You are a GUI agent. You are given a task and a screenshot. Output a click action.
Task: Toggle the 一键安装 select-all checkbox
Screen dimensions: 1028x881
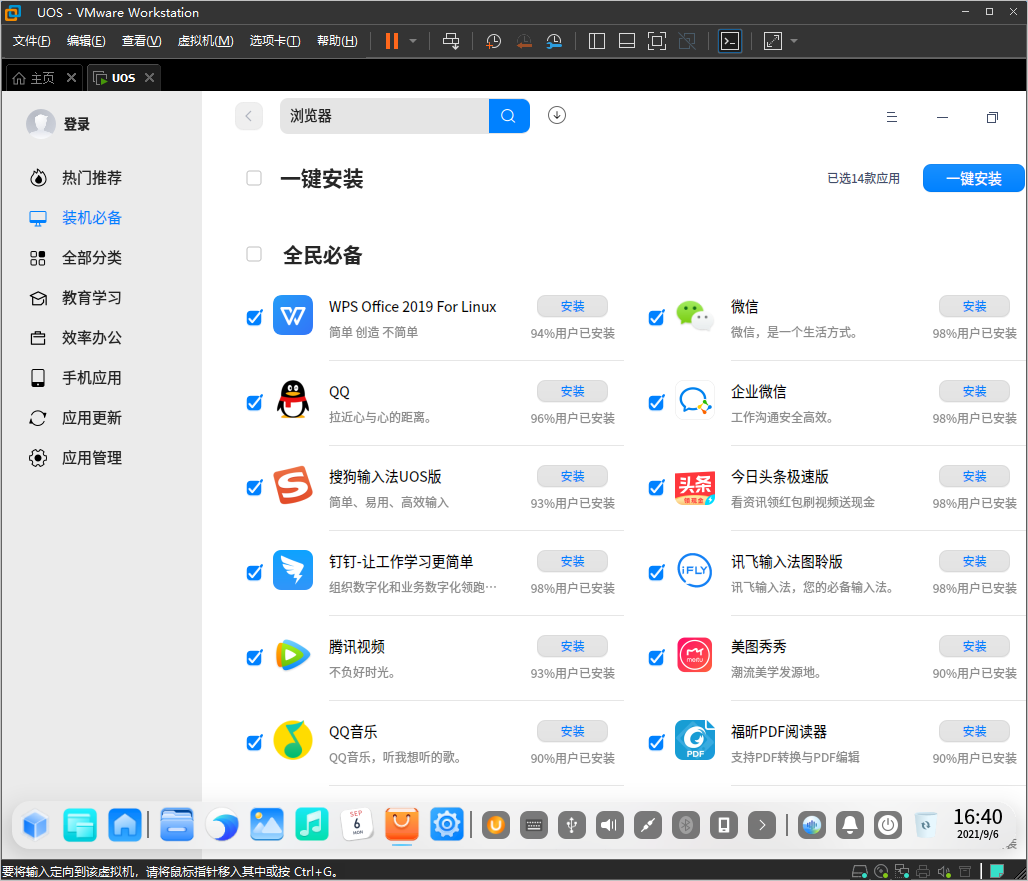pos(254,178)
